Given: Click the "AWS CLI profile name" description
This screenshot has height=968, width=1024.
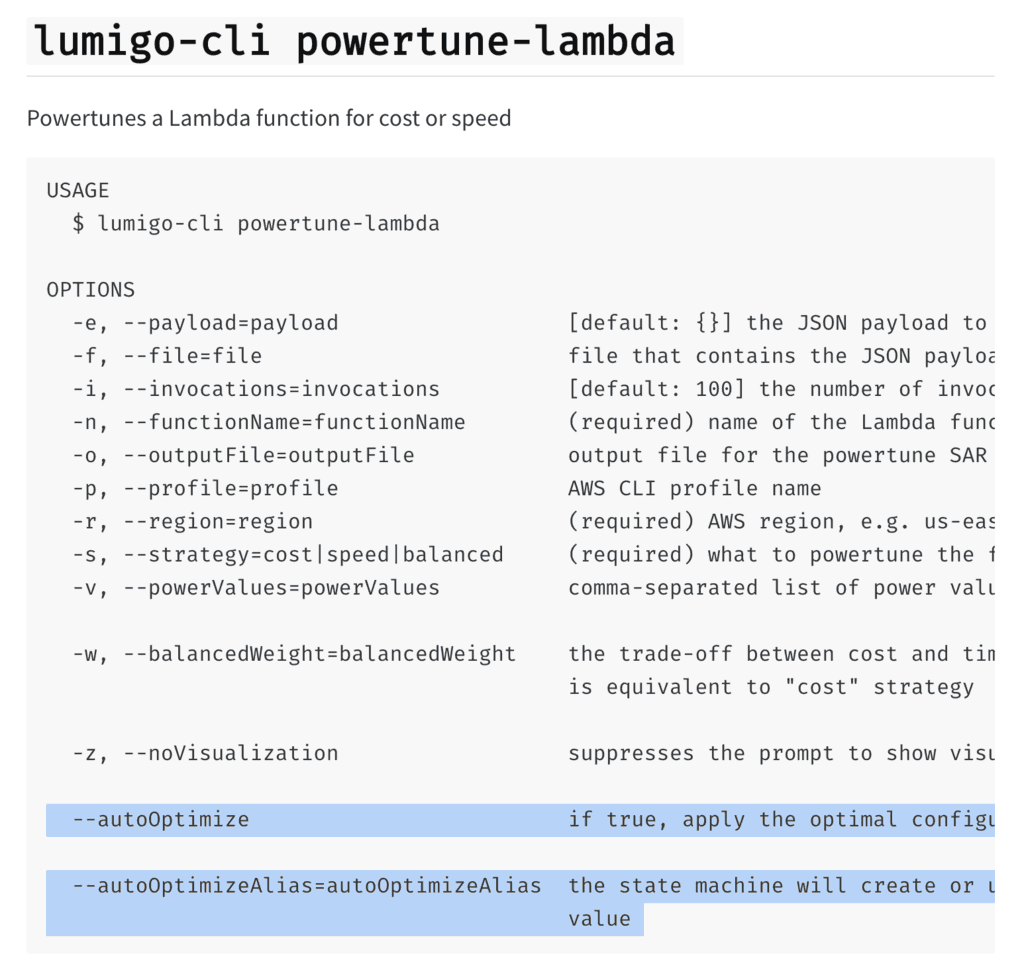Looking at the screenshot, I should pyautogui.click(x=695, y=488).
